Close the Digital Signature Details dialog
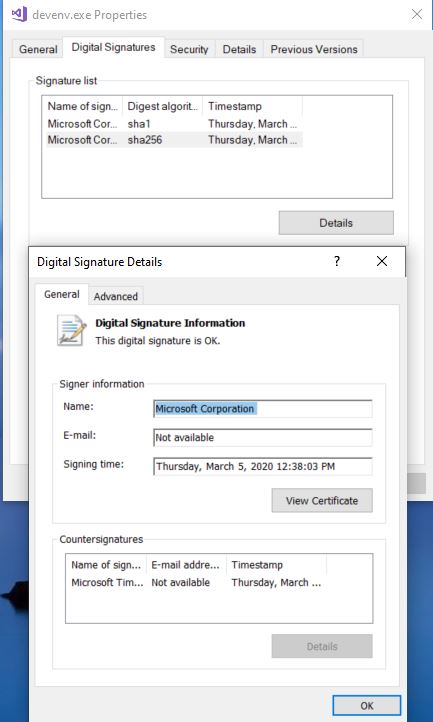433x722 pixels. click(x=382, y=262)
